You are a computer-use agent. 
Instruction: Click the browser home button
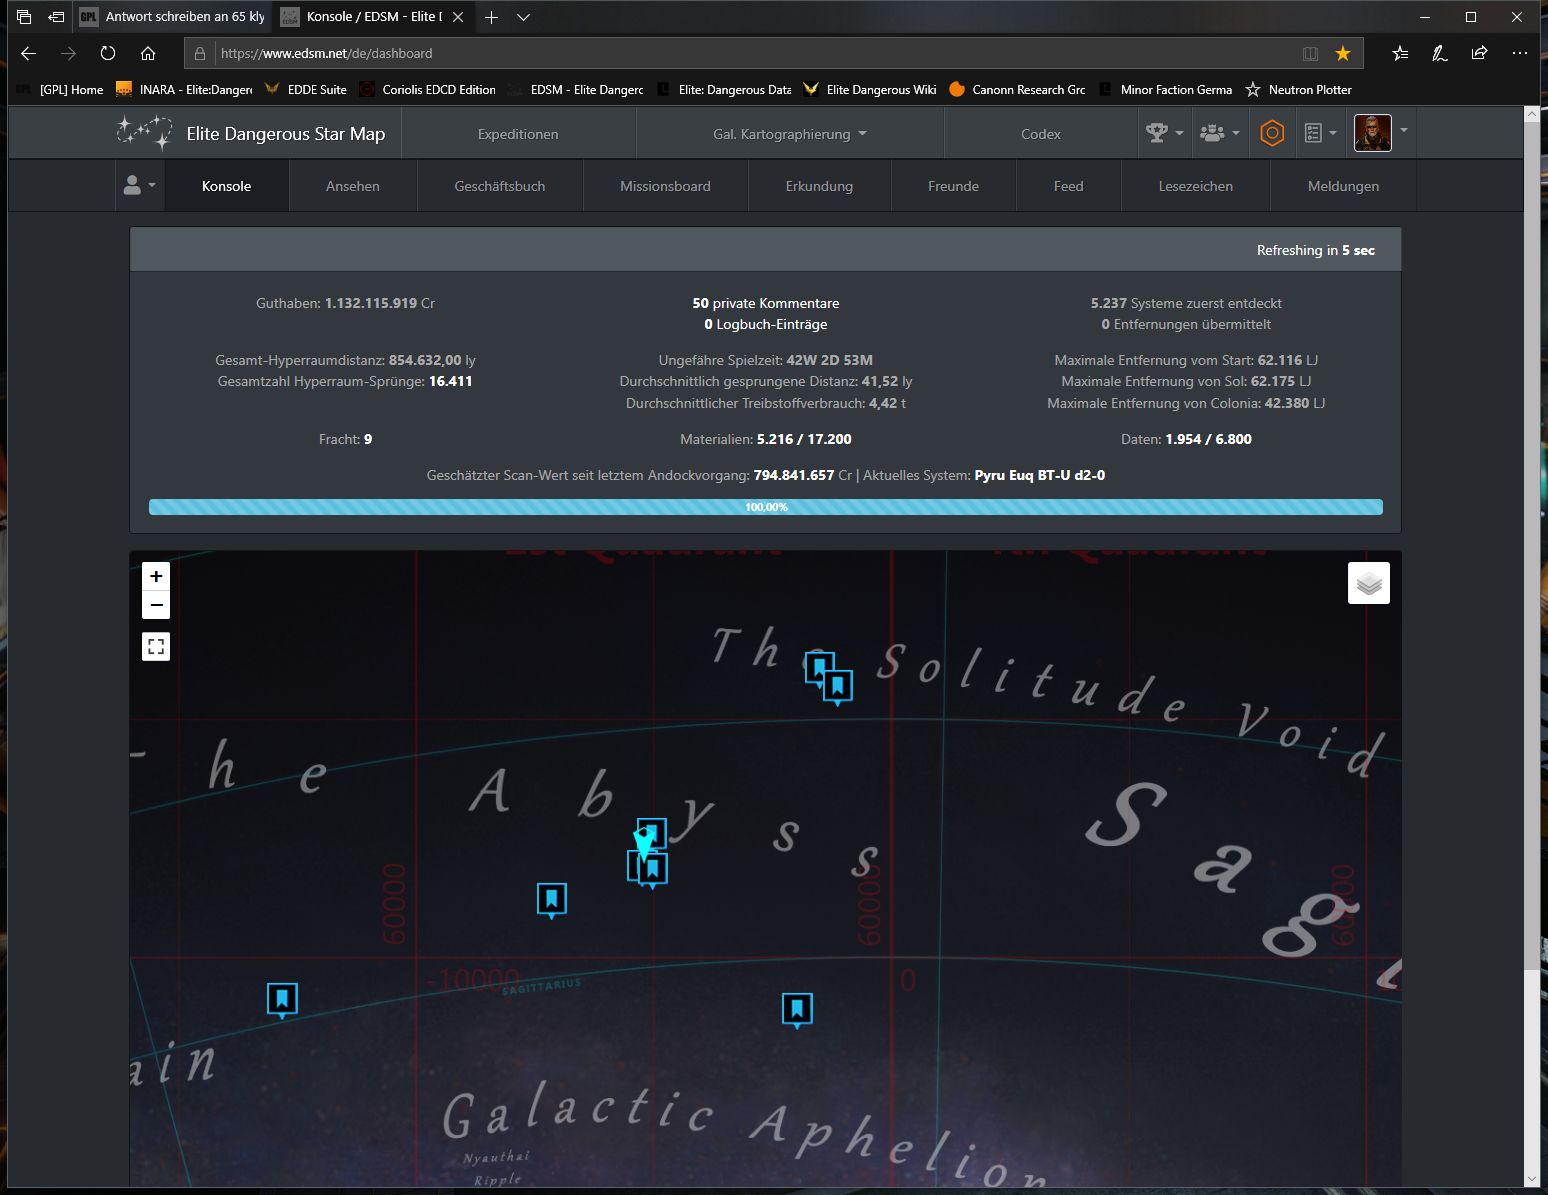pyautogui.click(x=148, y=53)
